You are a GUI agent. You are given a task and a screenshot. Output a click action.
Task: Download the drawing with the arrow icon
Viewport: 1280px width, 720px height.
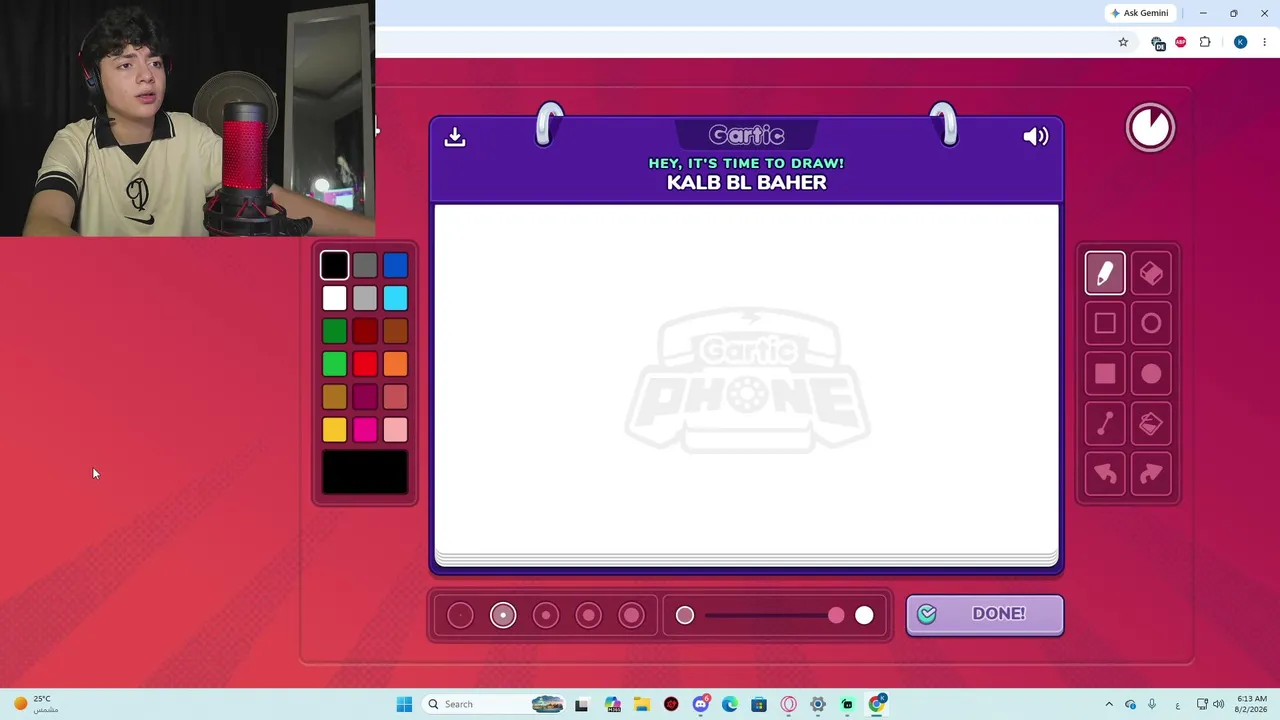[x=455, y=137]
